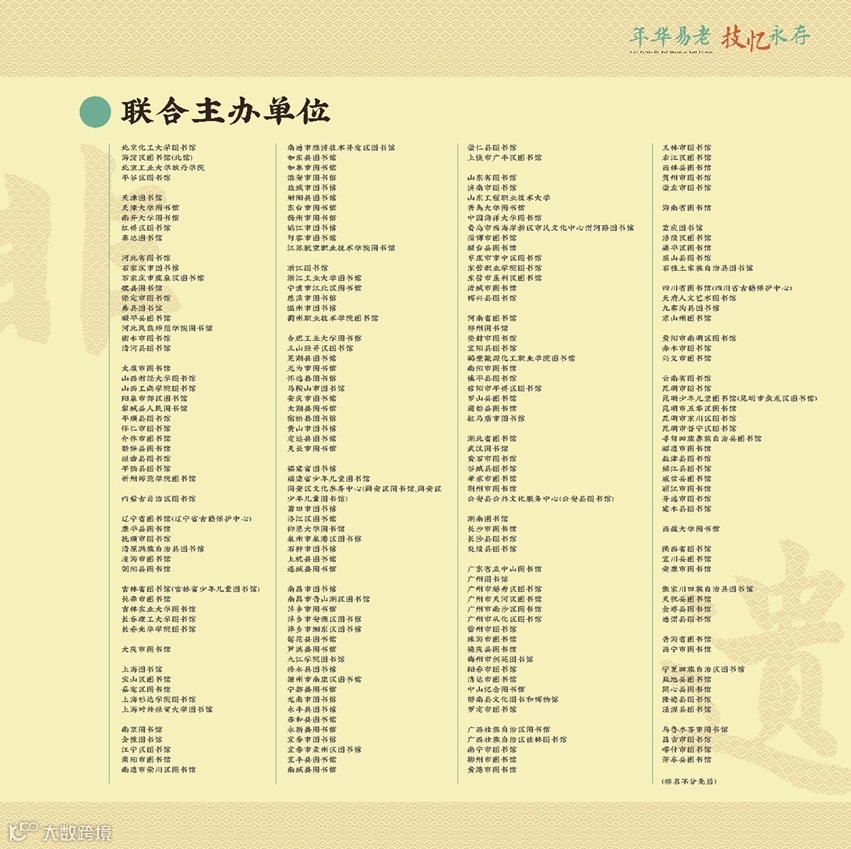
Task: Click the entry 武汉图书馆
Action: (488, 448)
